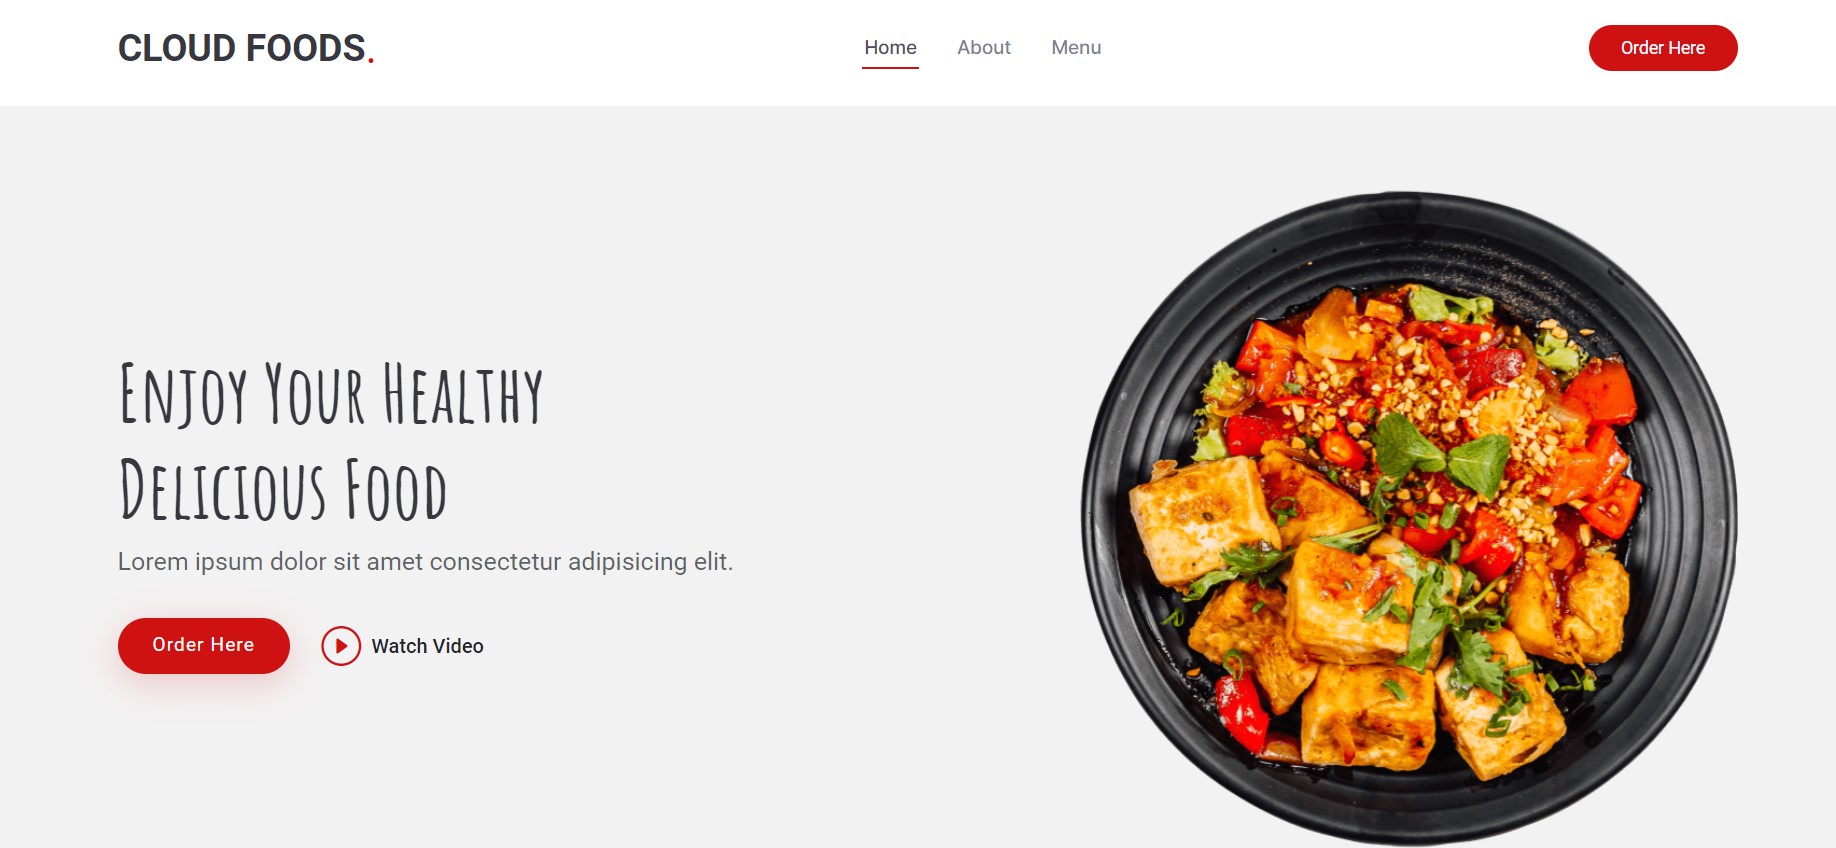Open the About nav item
The height and width of the screenshot is (848, 1836).
984,48
